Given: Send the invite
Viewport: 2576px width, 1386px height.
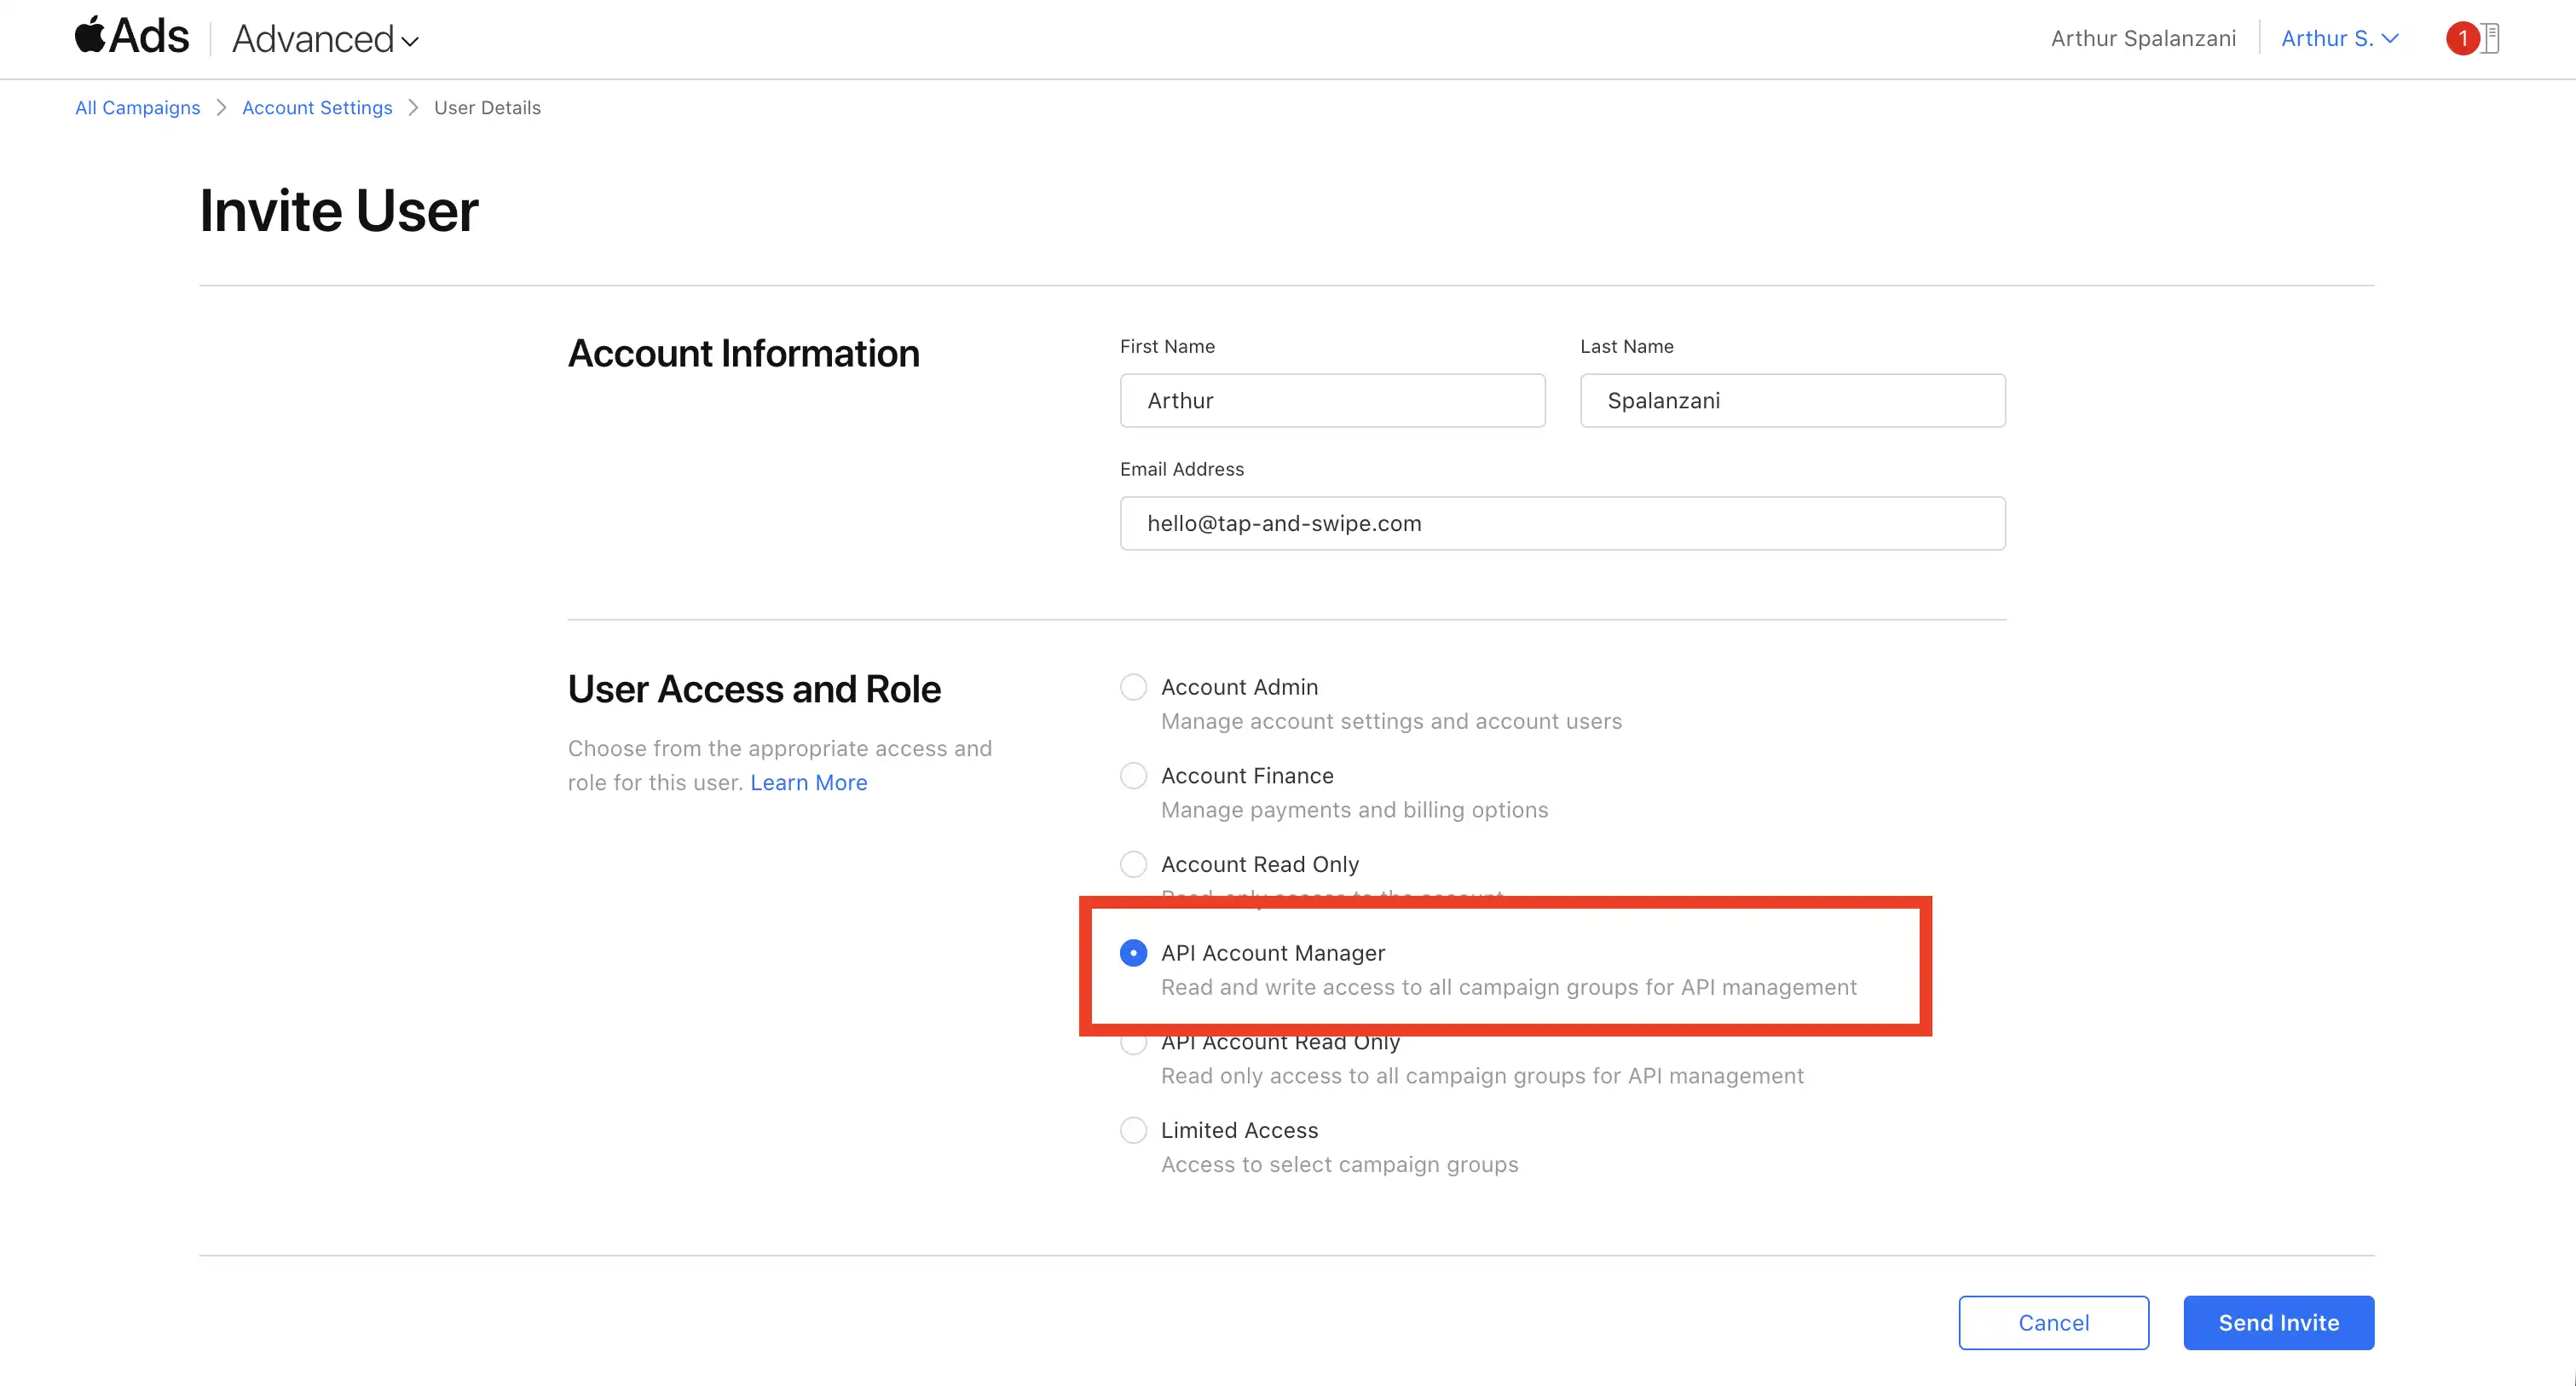Looking at the screenshot, I should 2278,1322.
